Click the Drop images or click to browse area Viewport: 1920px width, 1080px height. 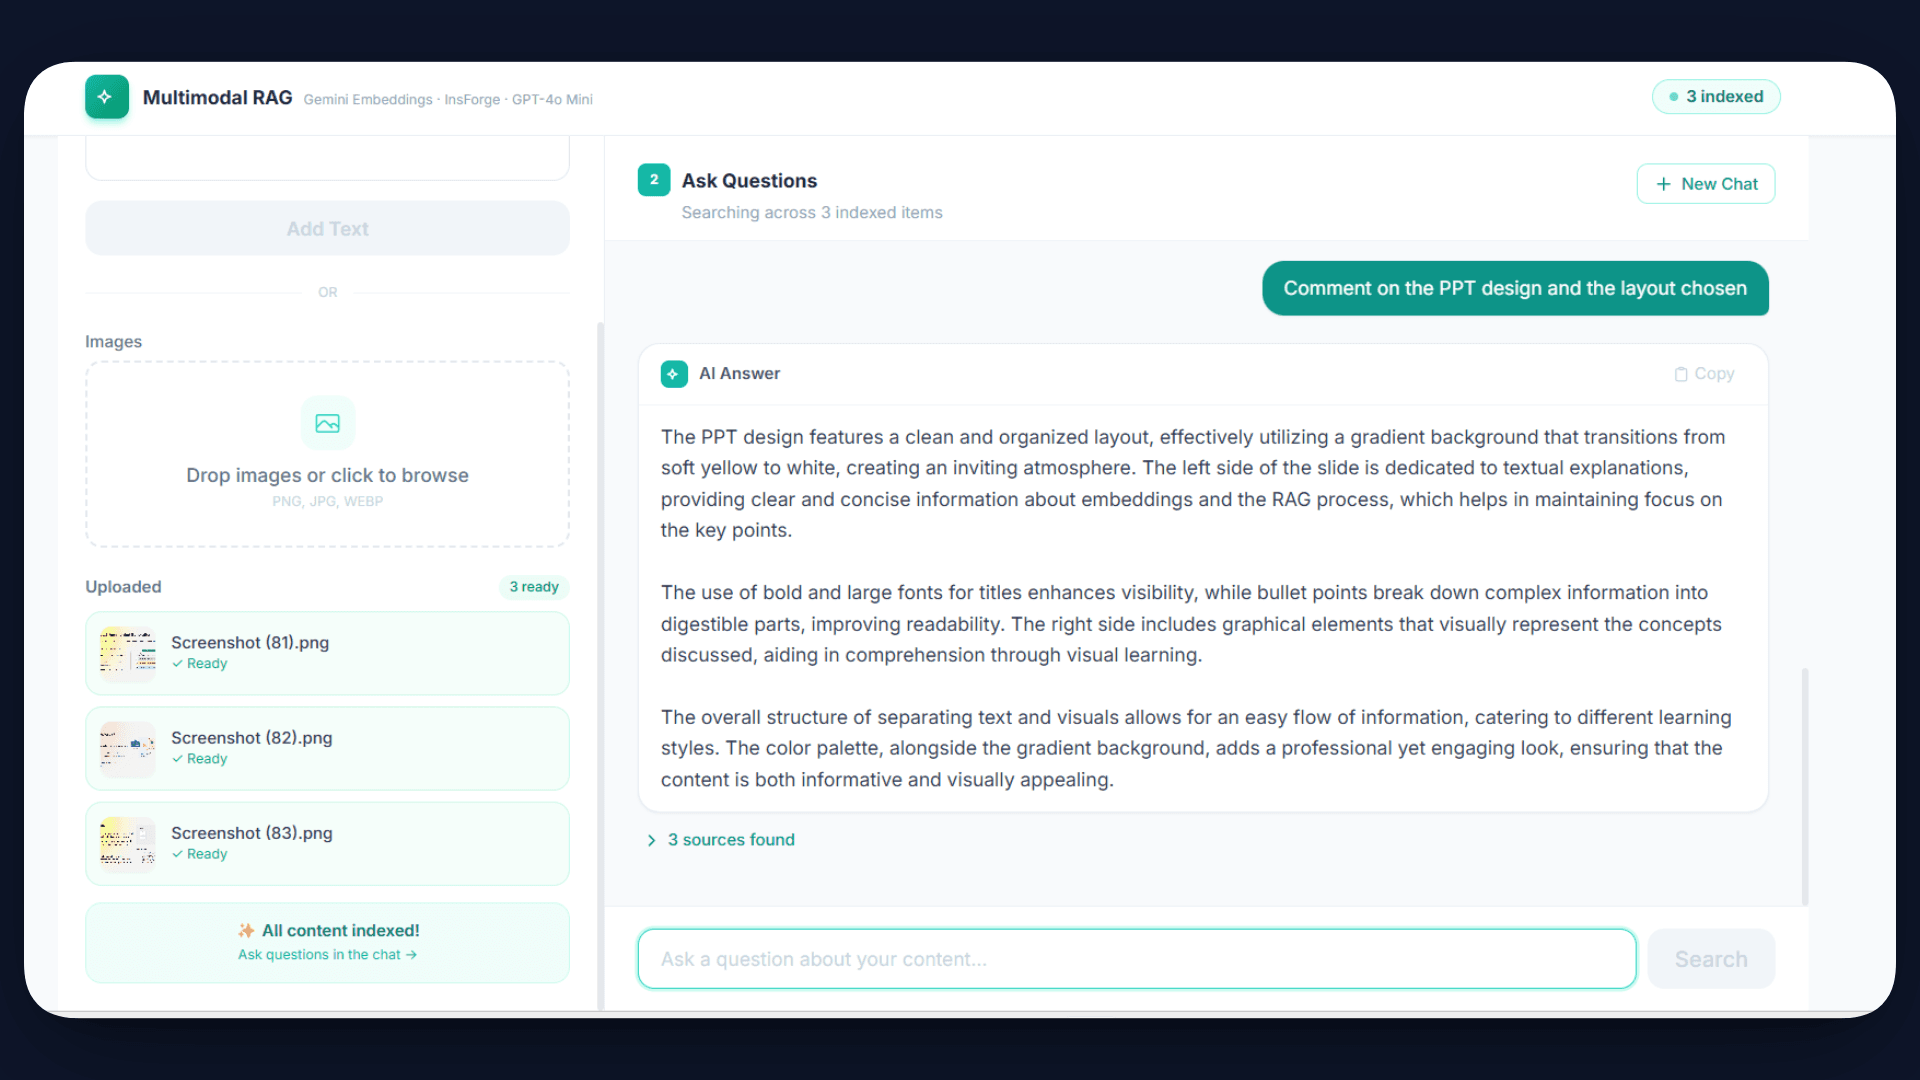[x=327, y=475]
